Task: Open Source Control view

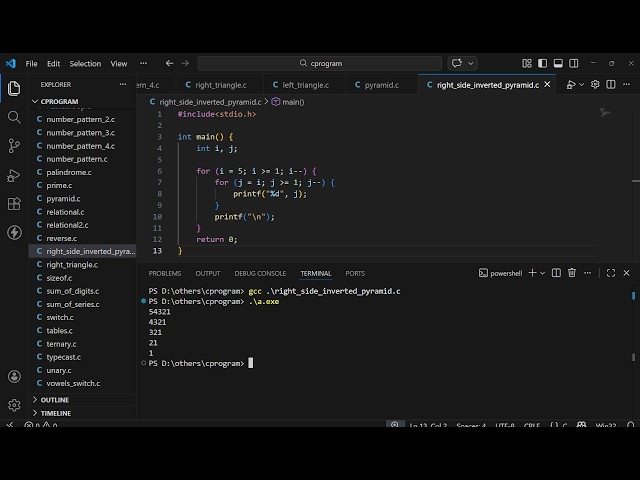Action: (14, 146)
